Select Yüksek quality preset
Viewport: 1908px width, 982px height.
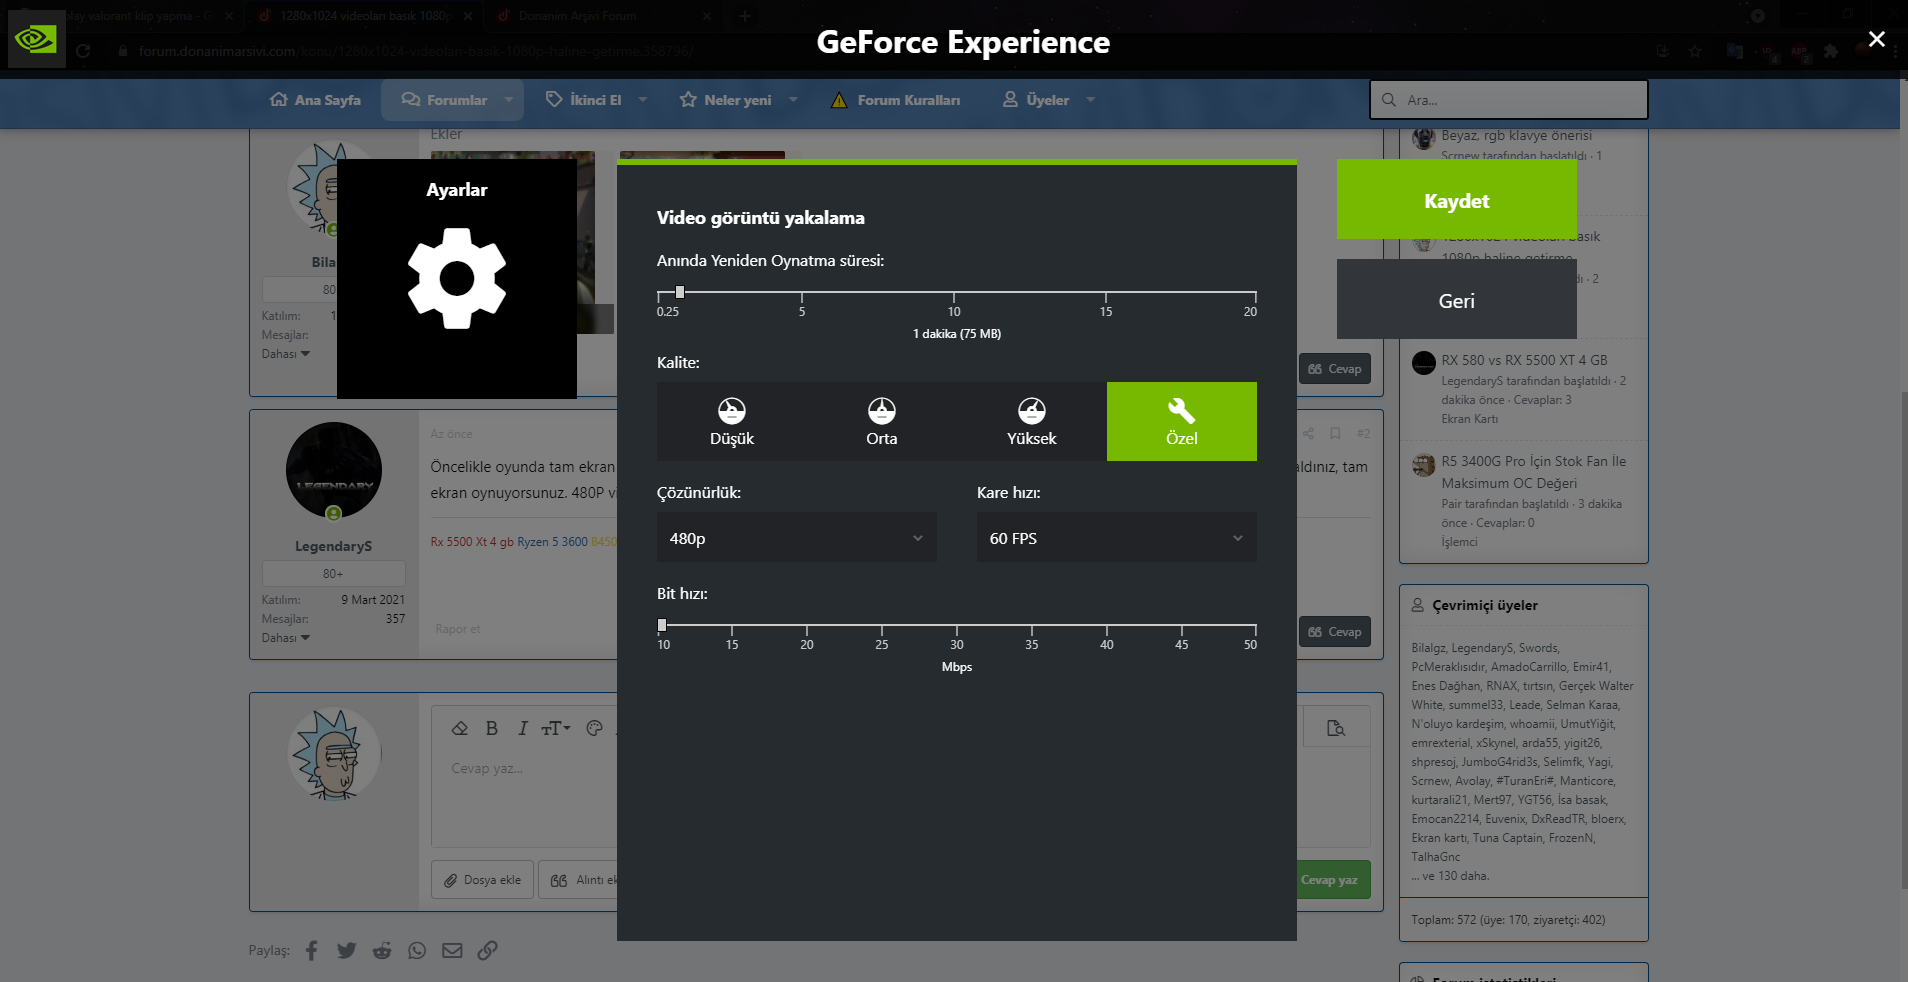click(x=1032, y=421)
